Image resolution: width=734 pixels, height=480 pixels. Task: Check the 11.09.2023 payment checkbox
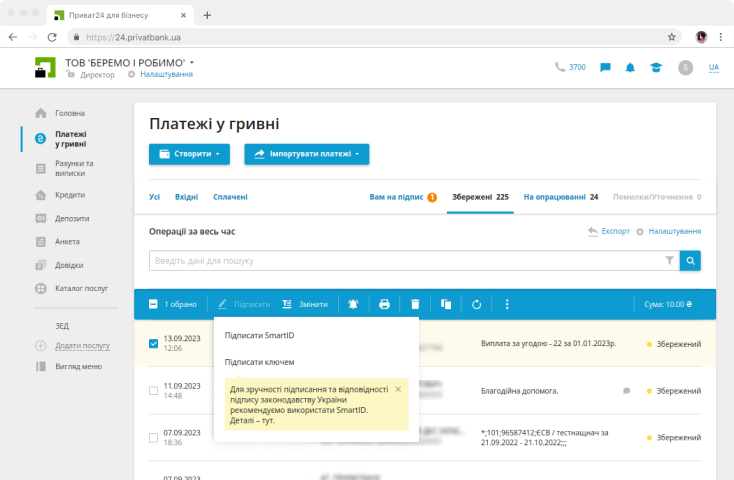click(153, 390)
